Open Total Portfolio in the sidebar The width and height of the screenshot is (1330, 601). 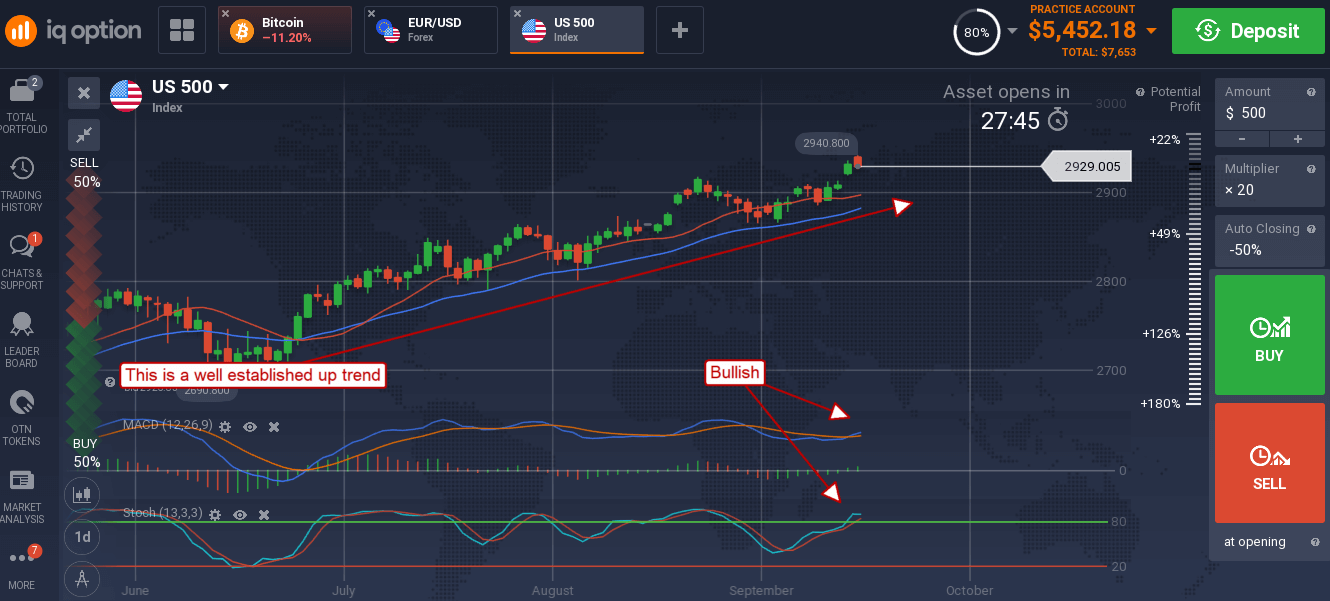22,106
